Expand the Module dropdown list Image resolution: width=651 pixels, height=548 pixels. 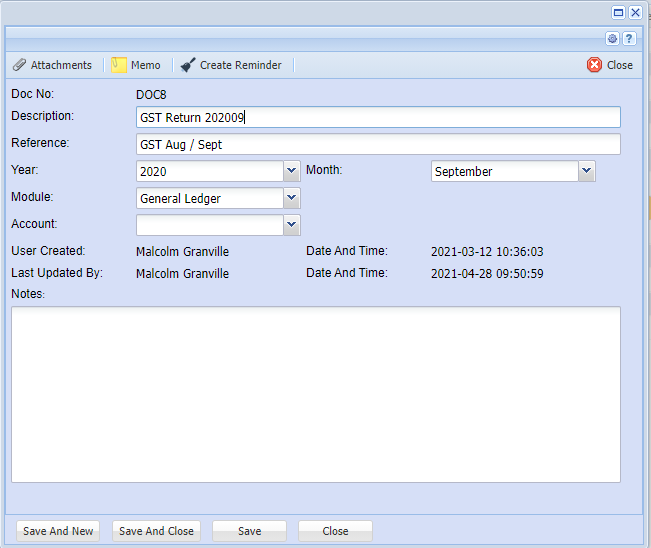291,198
